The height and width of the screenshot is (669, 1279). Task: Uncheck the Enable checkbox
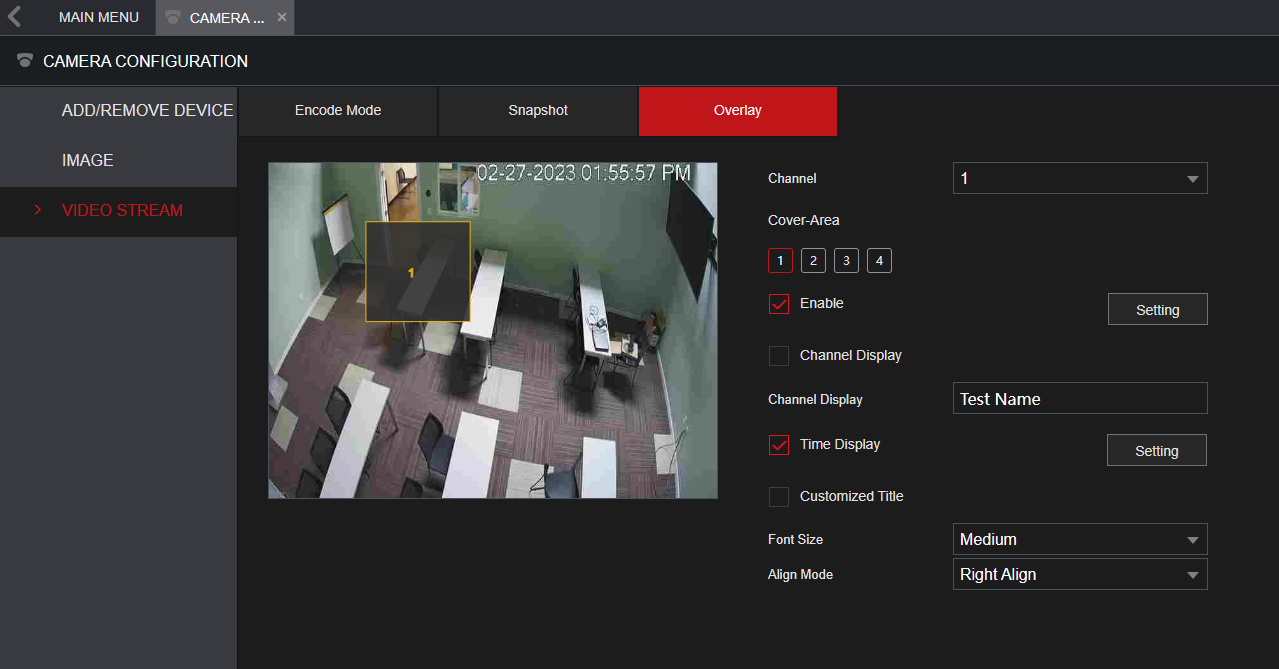tap(779, 304)
